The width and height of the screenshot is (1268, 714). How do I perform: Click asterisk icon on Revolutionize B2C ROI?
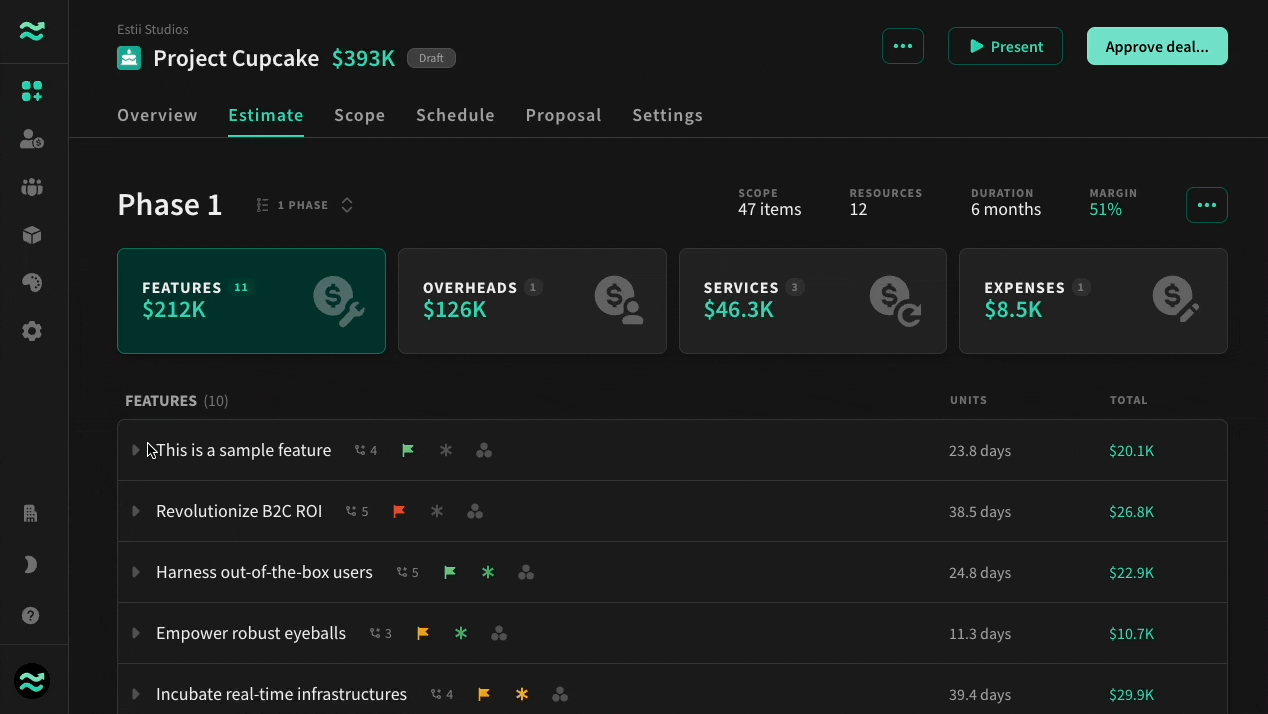[437, 512]
